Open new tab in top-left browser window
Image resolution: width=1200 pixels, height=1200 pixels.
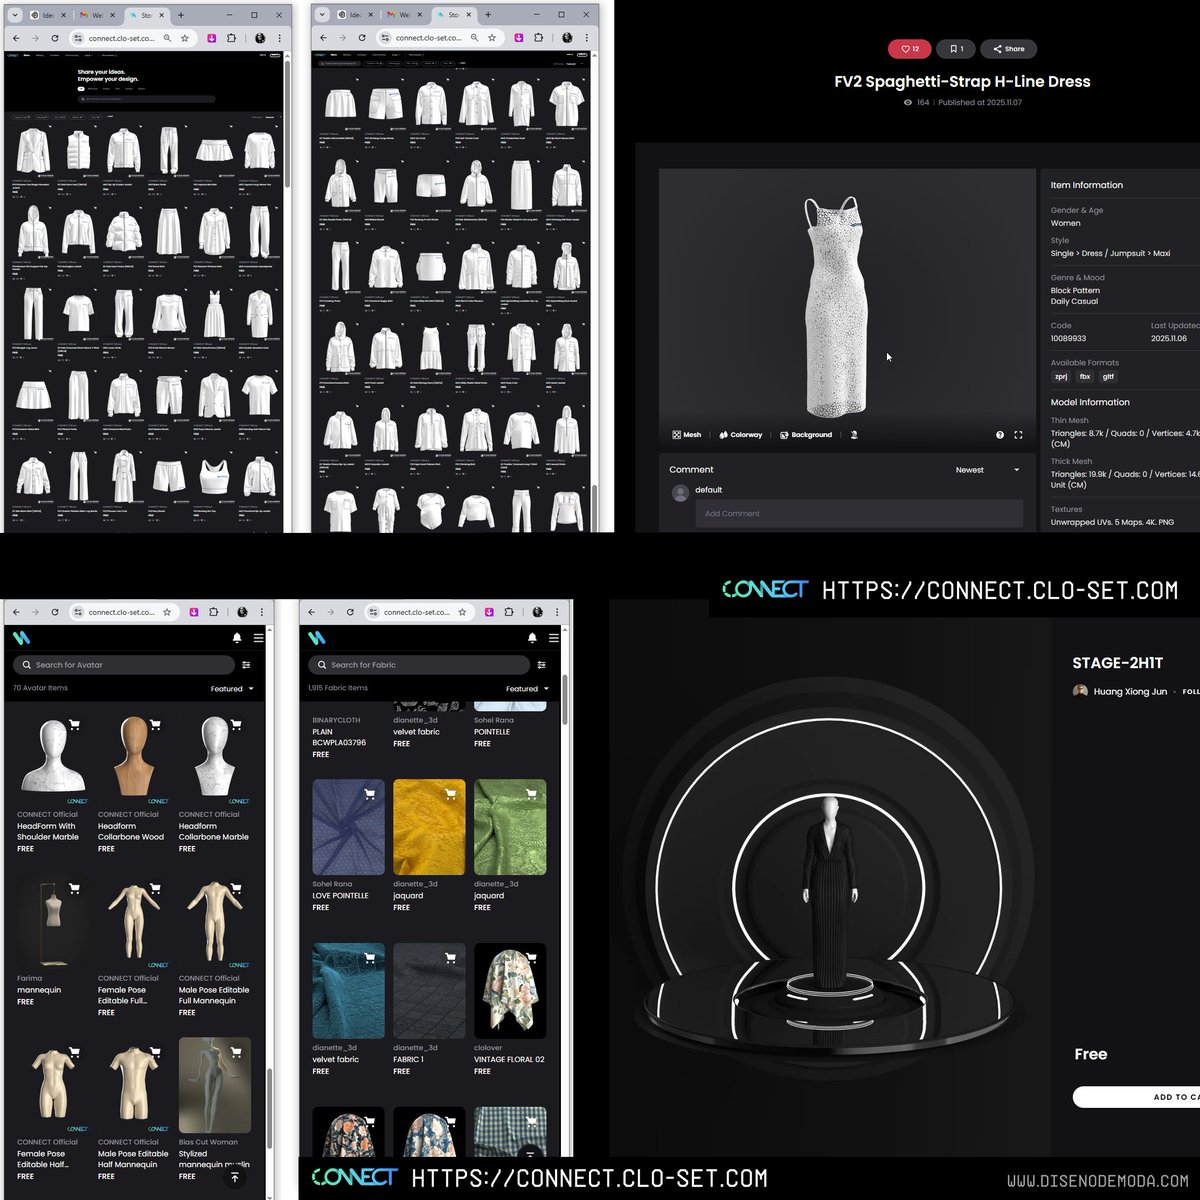[180, 15]
